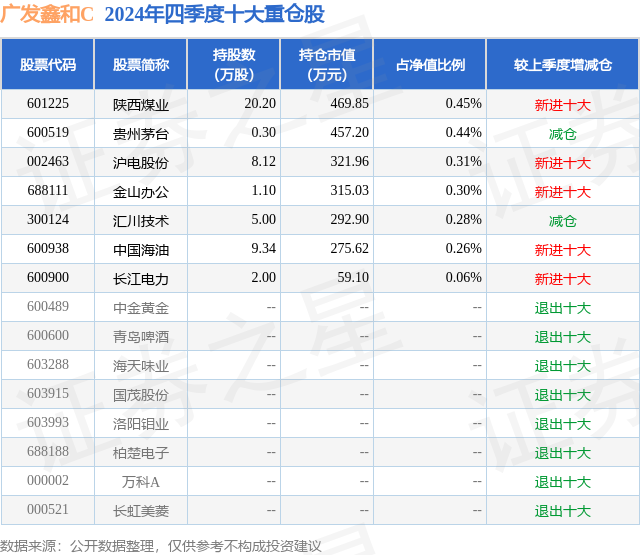The height and width of the screenshot is (555, 640).
Task: Click stock code 000002
Action: (x=48, y=480)
